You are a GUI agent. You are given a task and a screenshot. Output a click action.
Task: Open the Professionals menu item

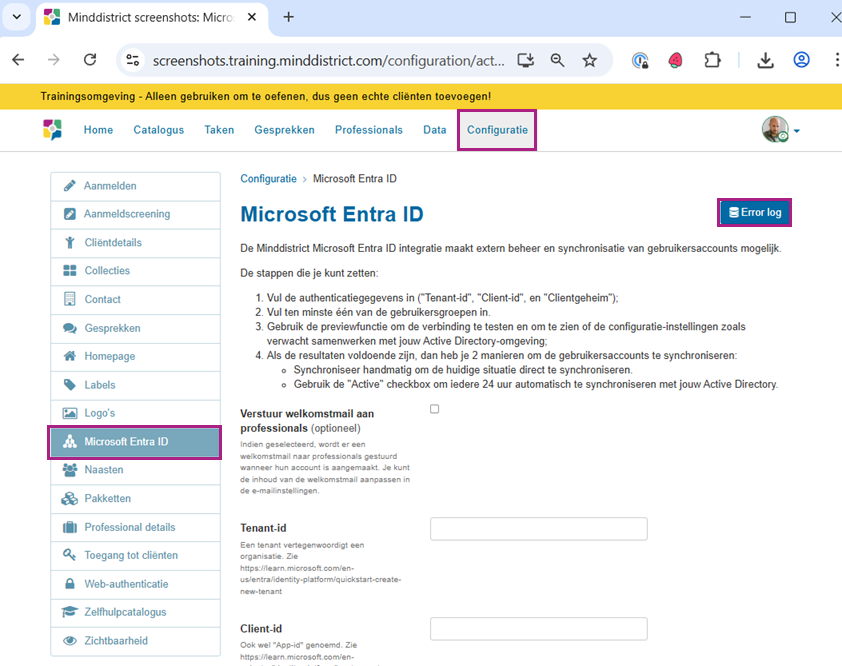click(369, 130)
